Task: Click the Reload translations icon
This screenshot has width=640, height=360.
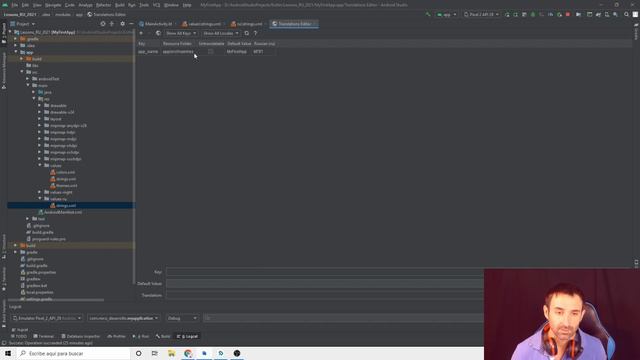Action: pos(247,33)
